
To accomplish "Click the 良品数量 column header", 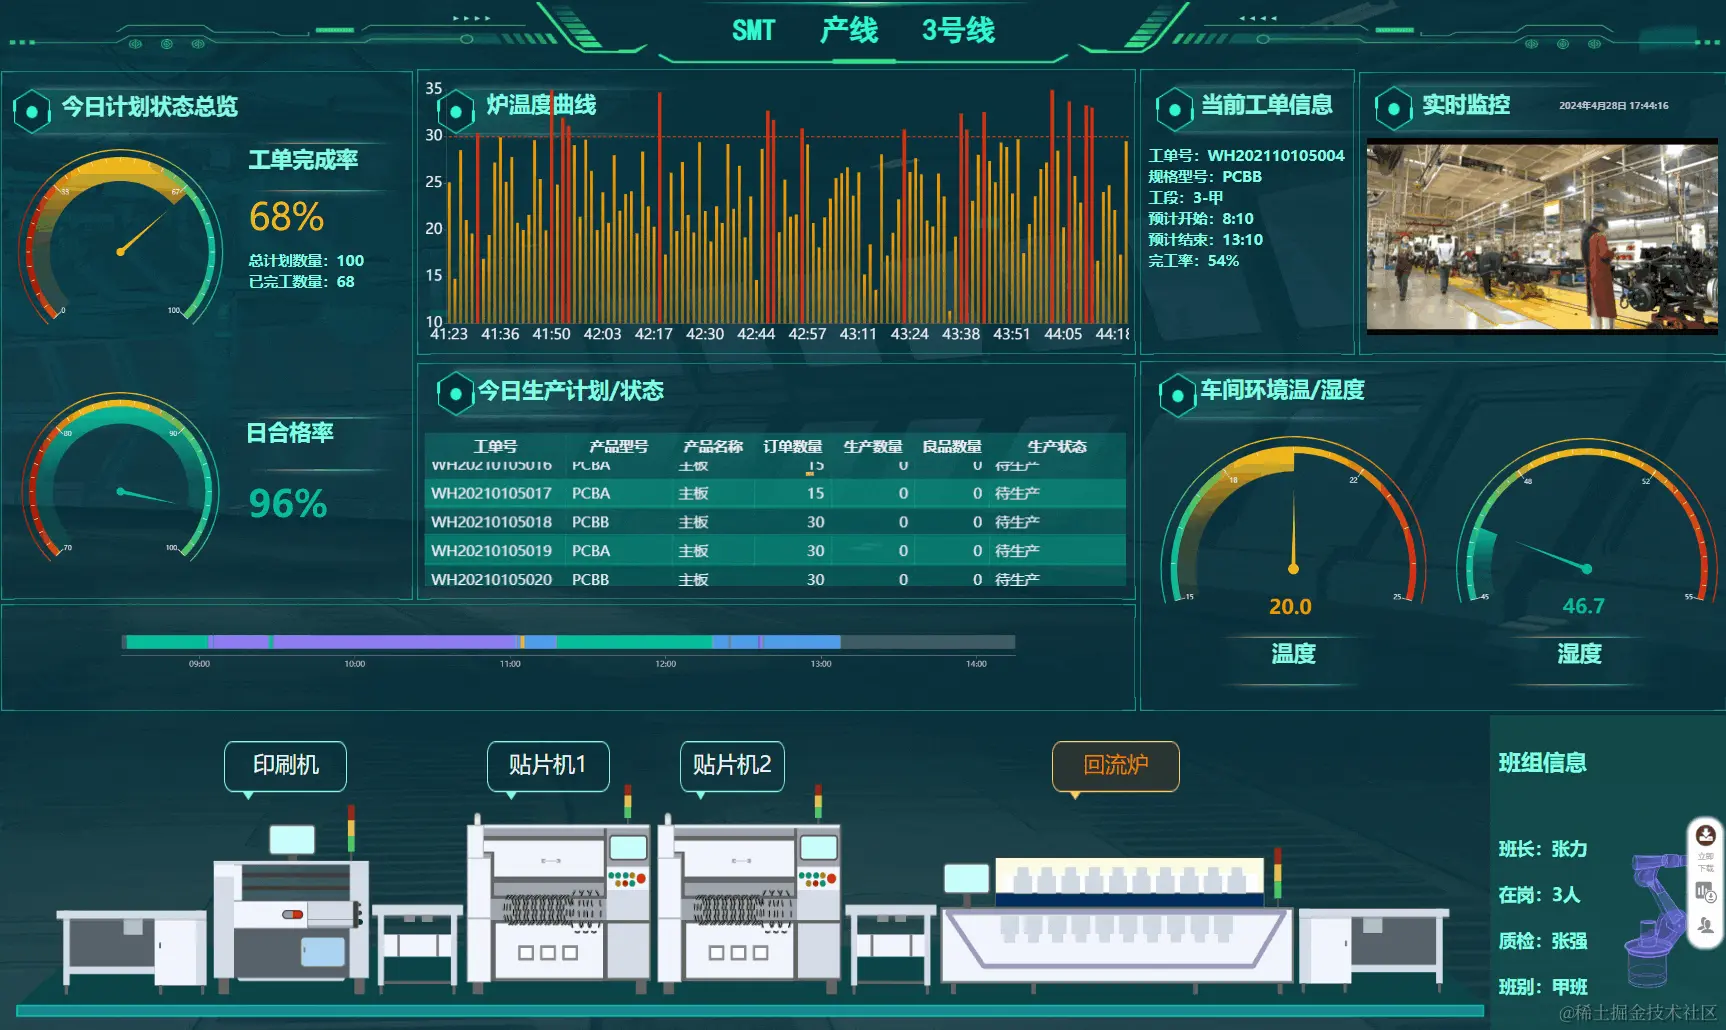I will tap(952, 446).
